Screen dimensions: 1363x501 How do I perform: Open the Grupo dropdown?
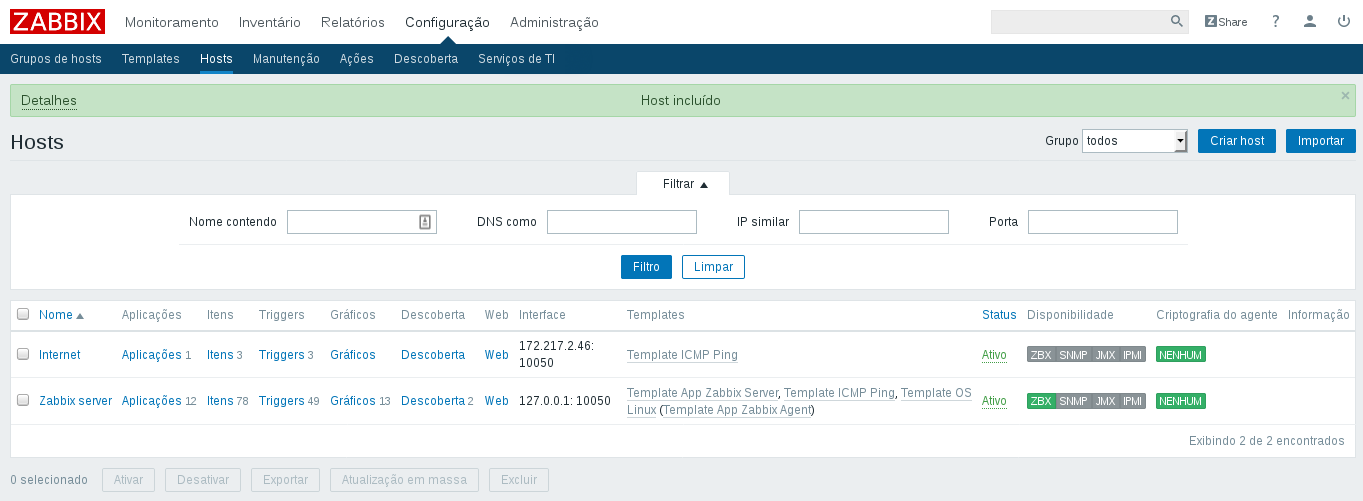1134,141
